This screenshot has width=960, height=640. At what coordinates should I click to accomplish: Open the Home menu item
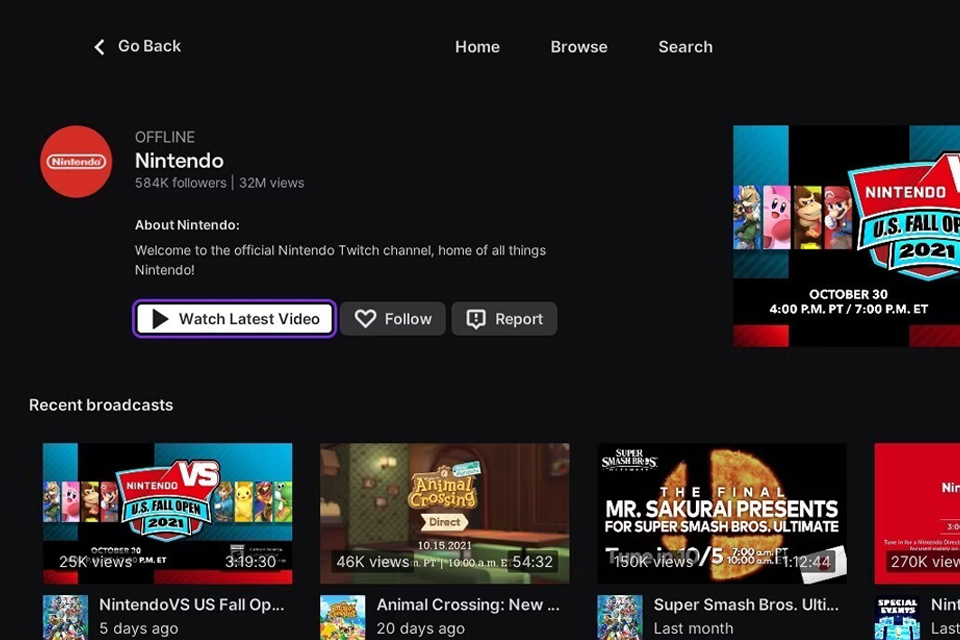click(477, 47)
